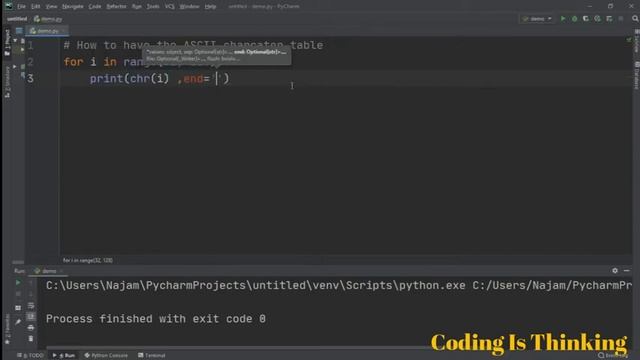Open the TODO tool window button
Viewport: 640px width, 360px height.
point(30,356)
